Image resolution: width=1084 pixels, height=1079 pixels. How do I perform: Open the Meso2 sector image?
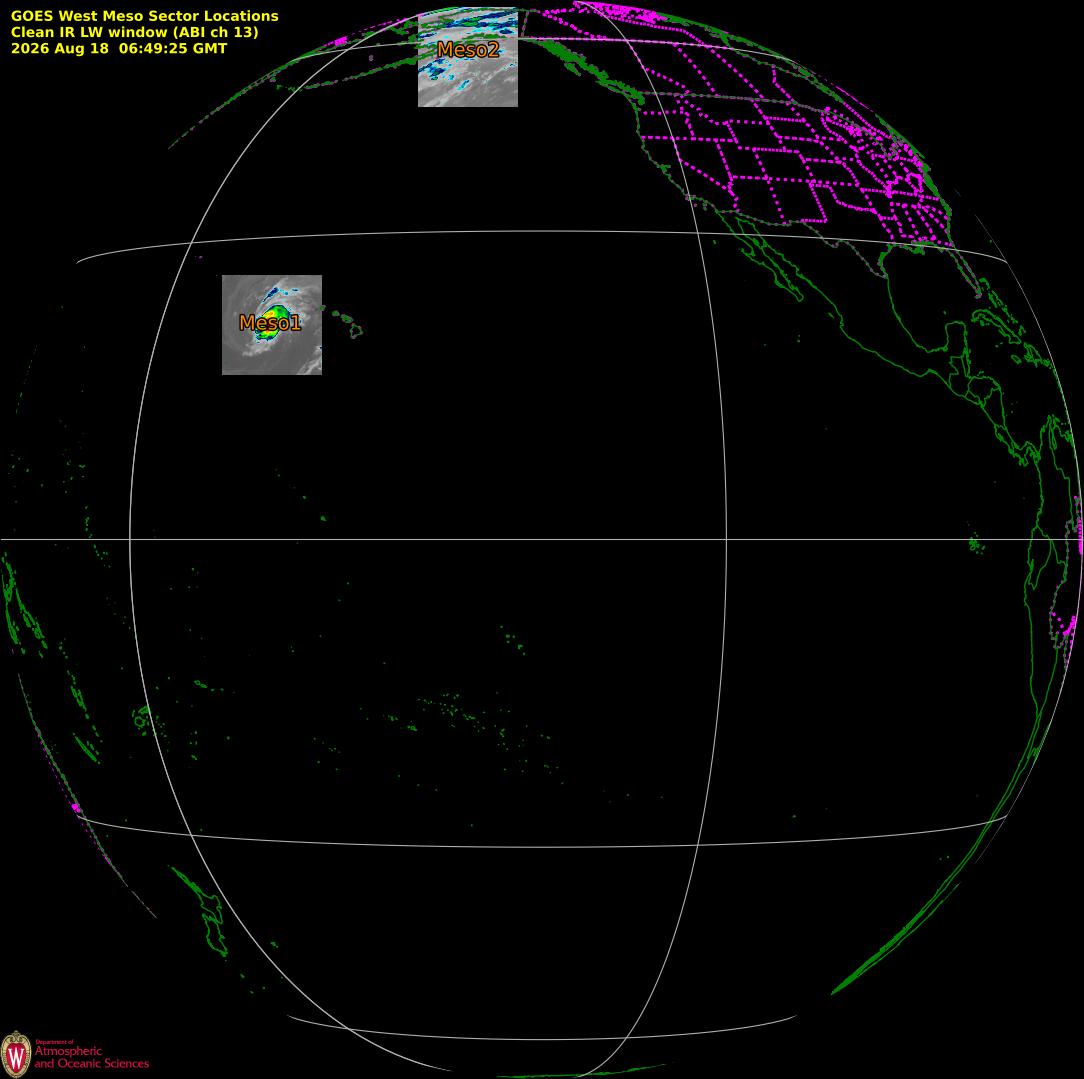click(x=468, y=57)
